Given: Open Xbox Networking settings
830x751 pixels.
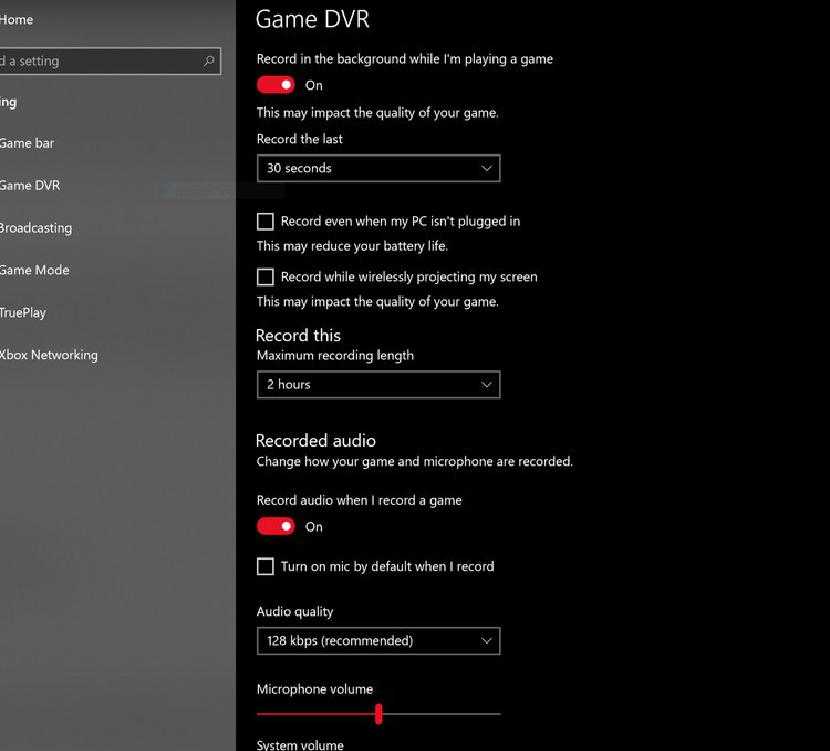Looking at the screenshot, I should [x=48, y=355].
